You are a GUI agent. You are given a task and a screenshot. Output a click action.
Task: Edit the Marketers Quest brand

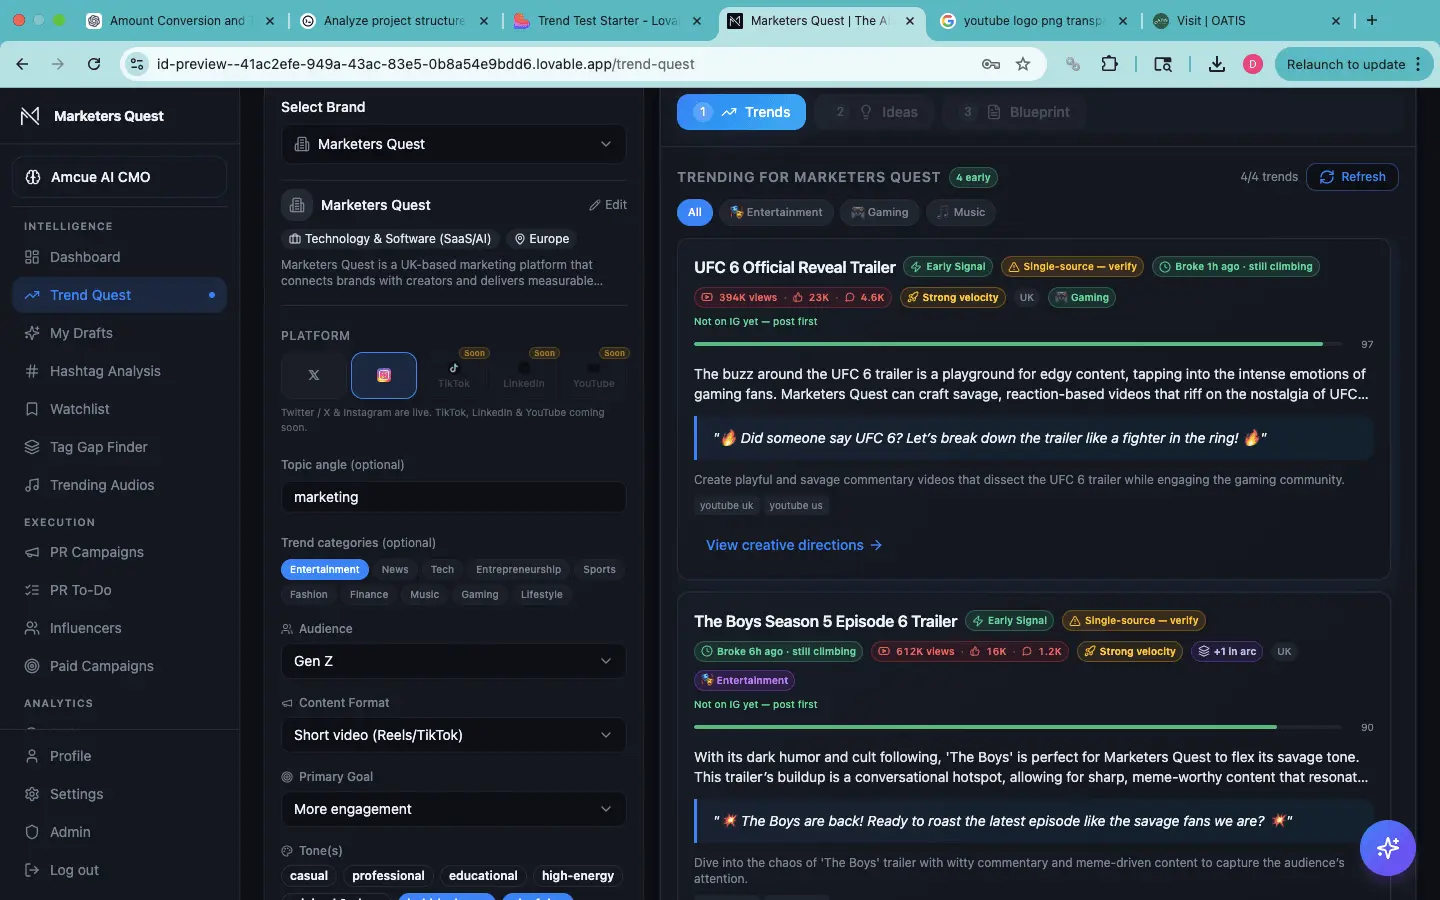608,205
